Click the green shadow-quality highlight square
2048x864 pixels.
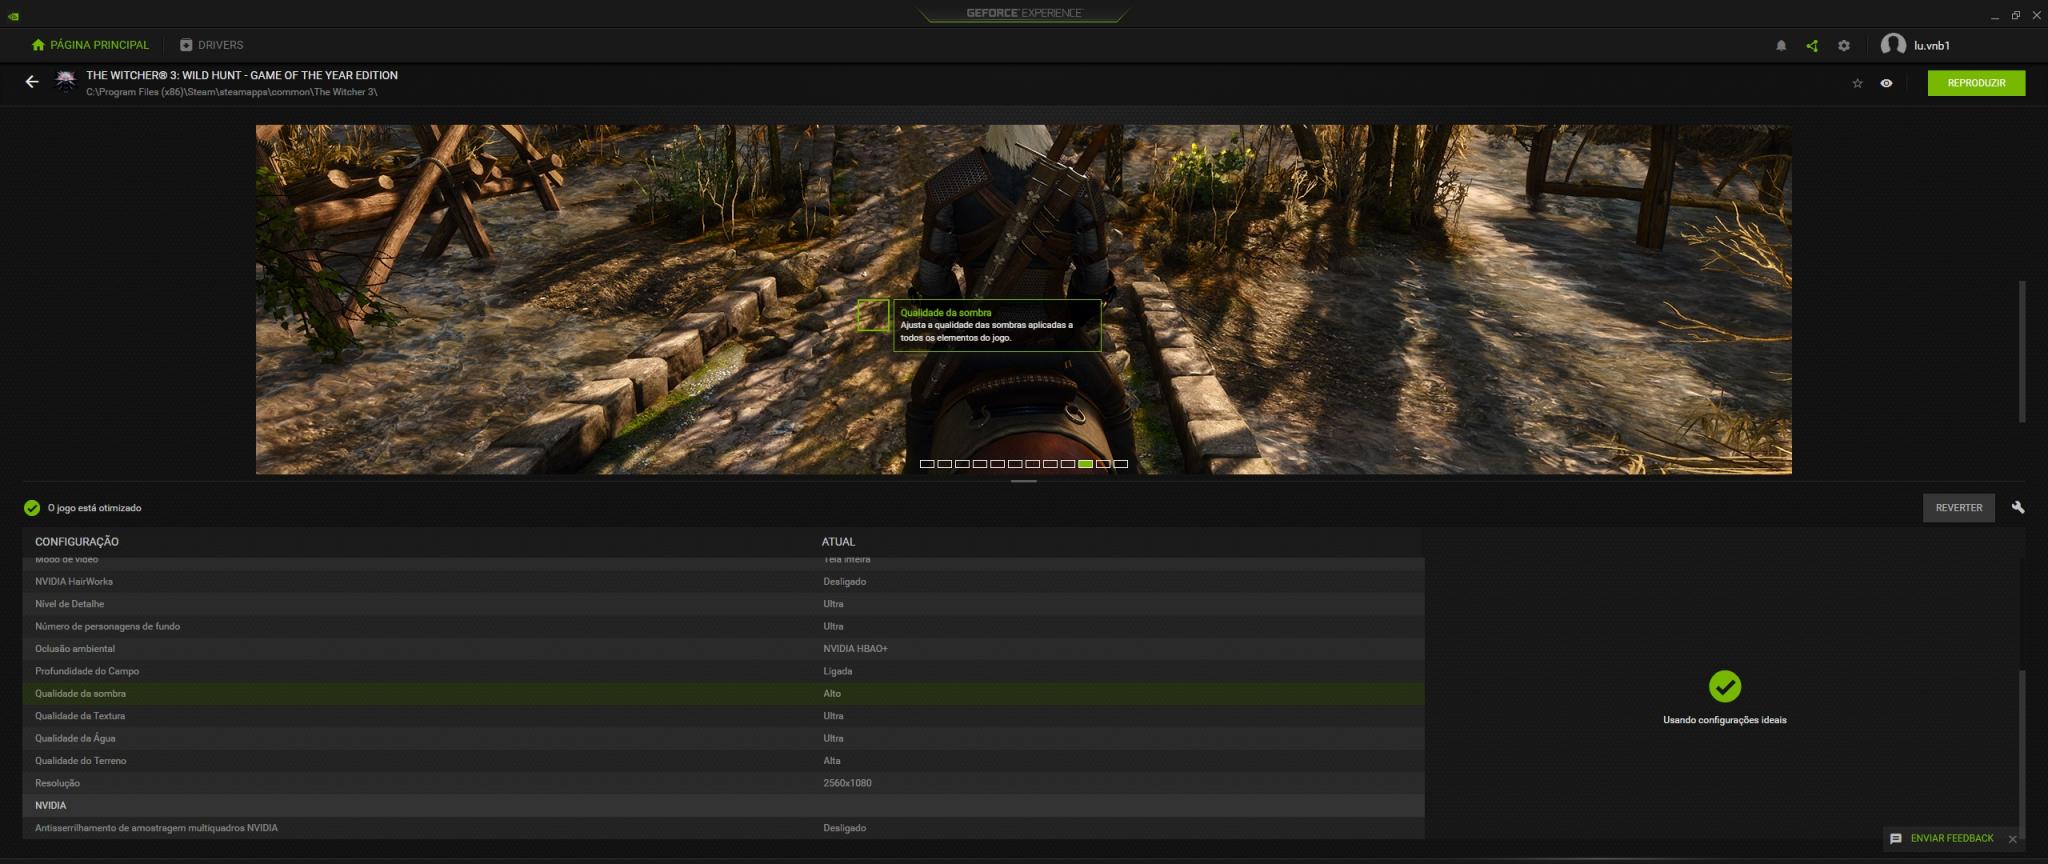click(873, 315)
